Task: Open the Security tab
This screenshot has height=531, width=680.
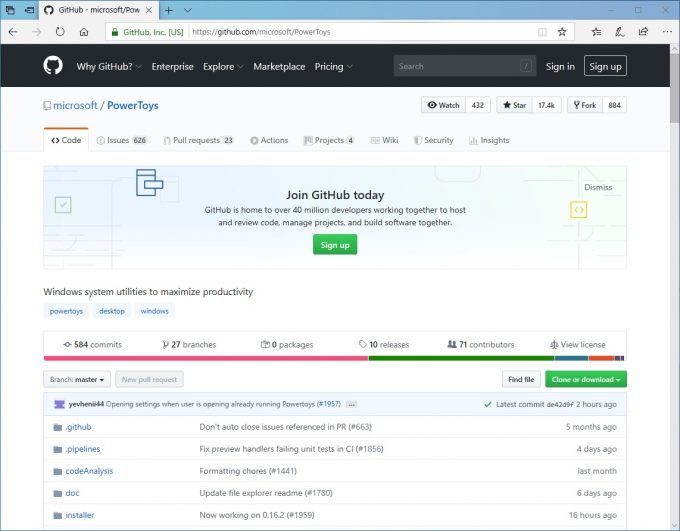Action: [x=433, y=140]
